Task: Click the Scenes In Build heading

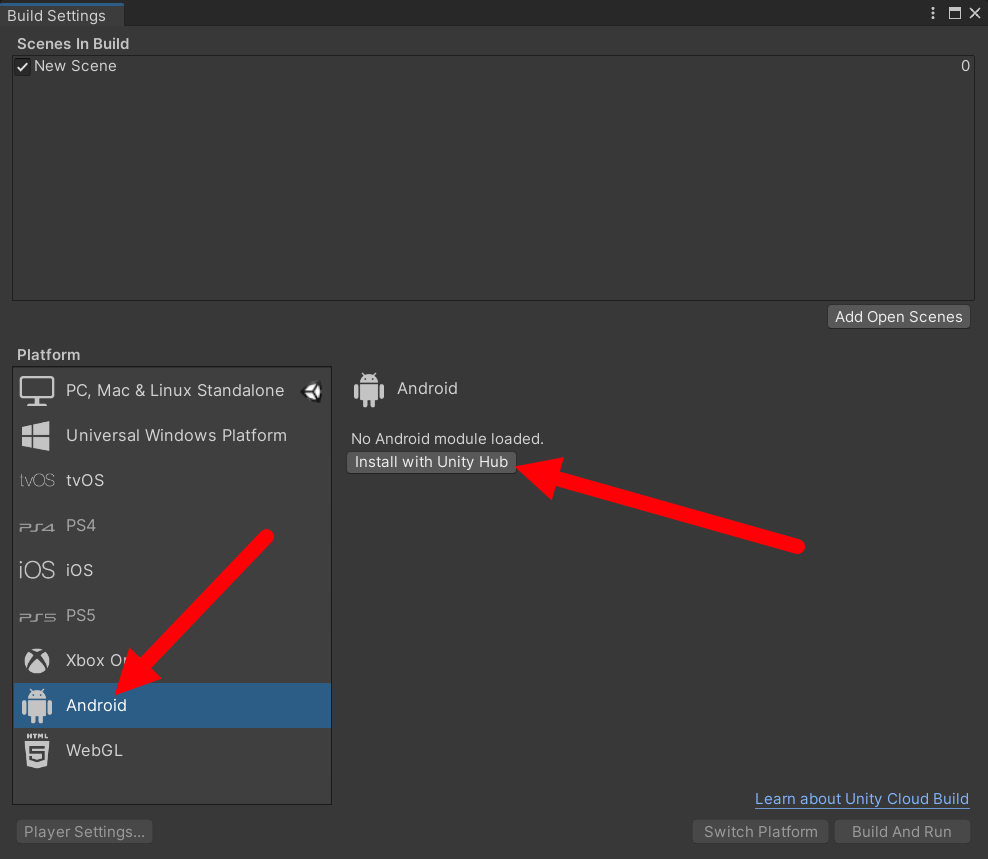Action: click(73, 44)
